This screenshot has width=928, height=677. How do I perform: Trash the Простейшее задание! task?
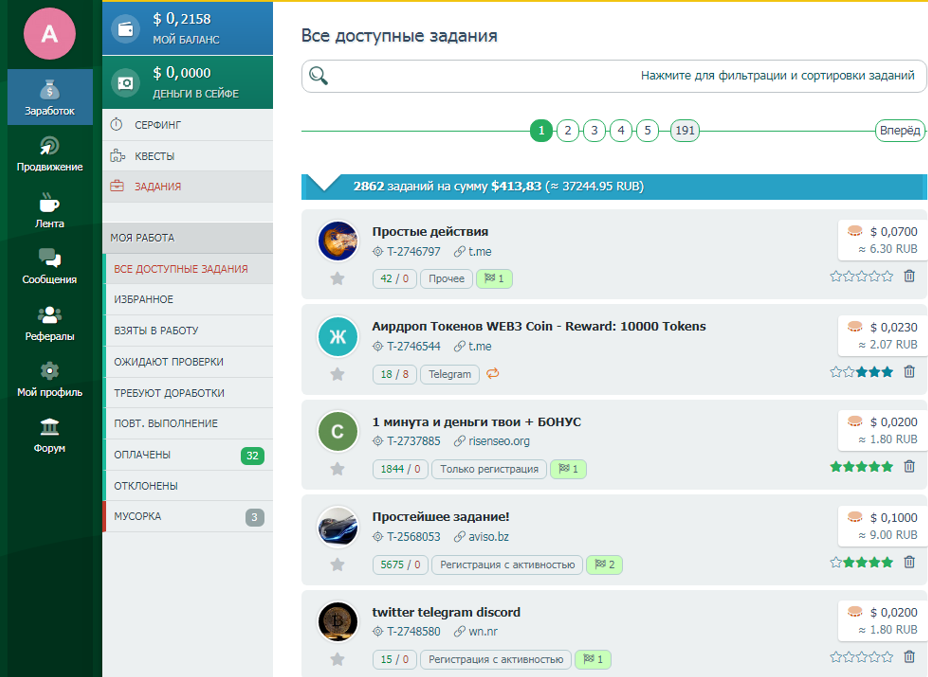[x=910, y=562]
